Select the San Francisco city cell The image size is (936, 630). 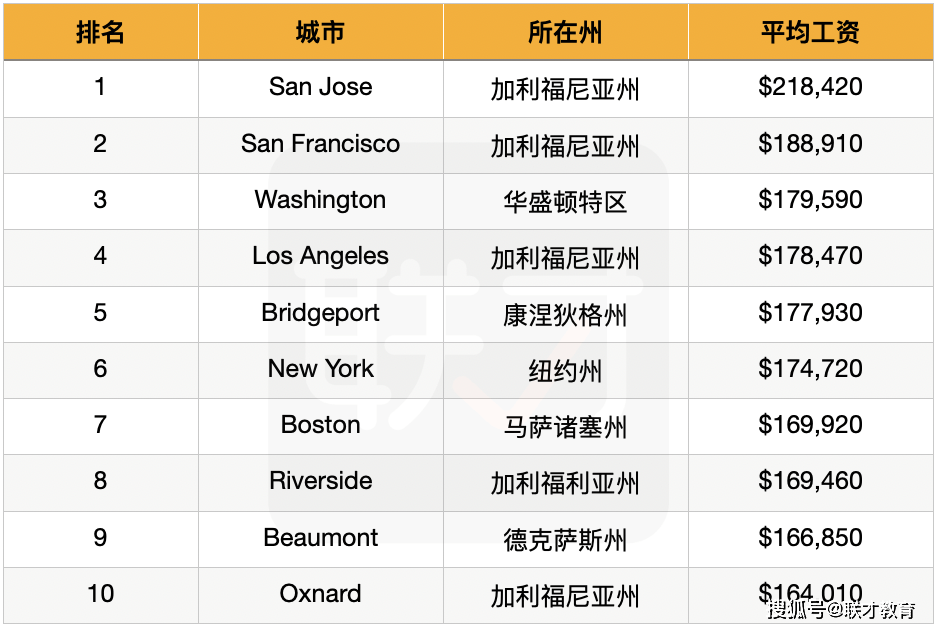click(321, 145)
